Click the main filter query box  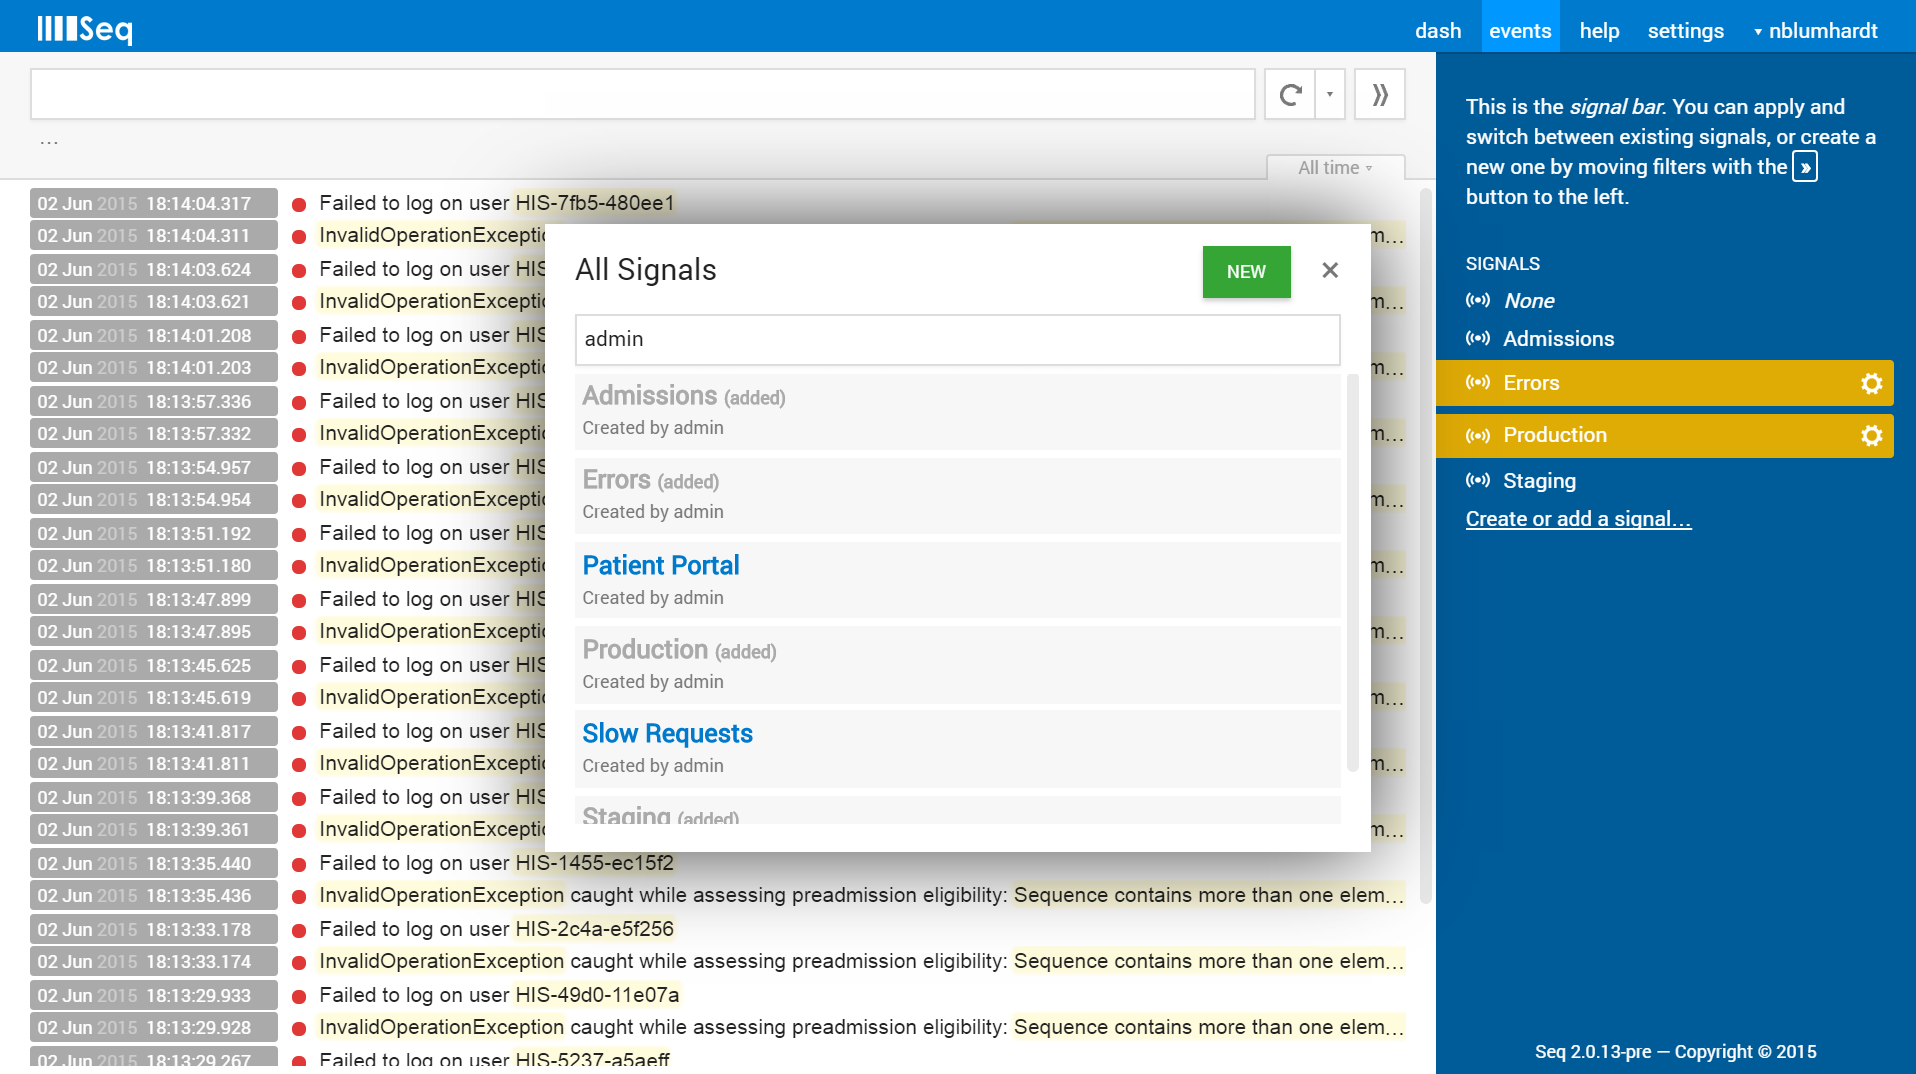point(643,95)
